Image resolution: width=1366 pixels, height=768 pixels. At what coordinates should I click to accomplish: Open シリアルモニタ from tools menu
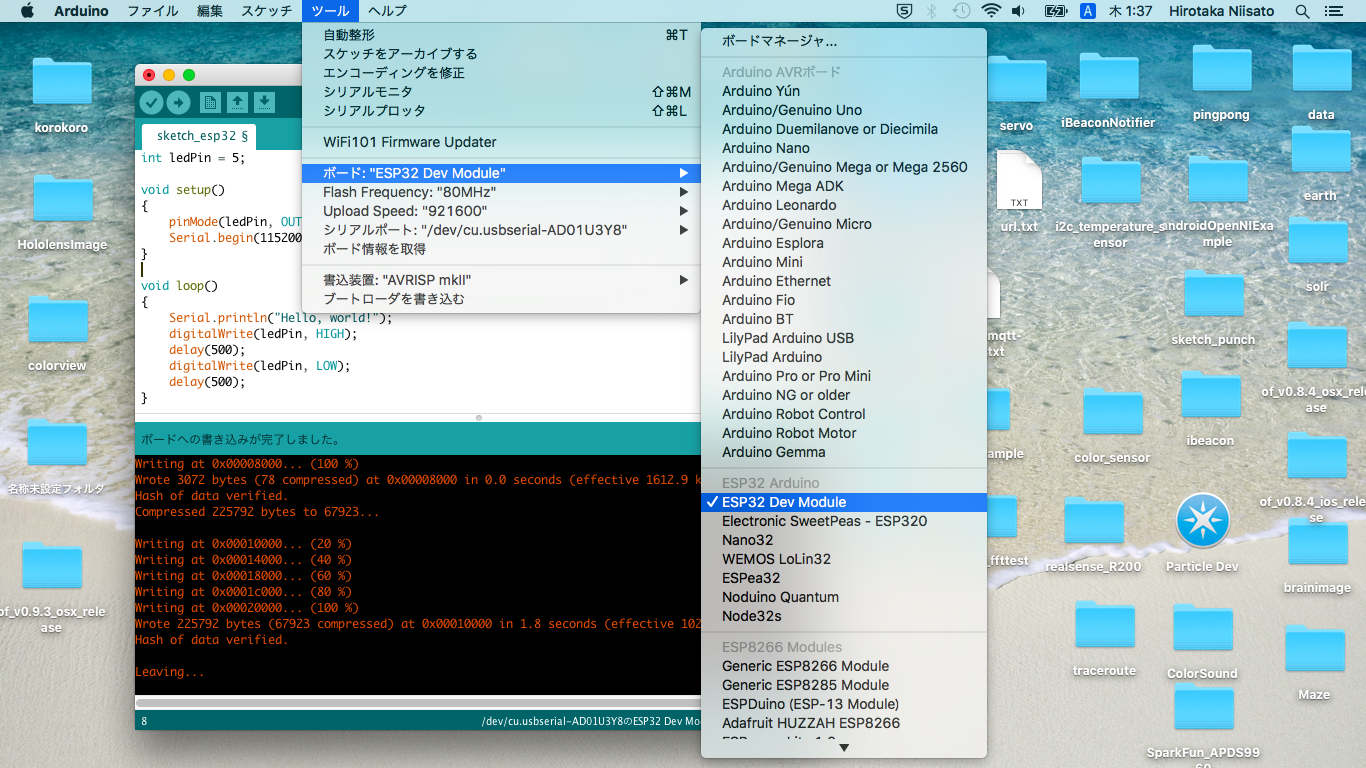point(501,92)
